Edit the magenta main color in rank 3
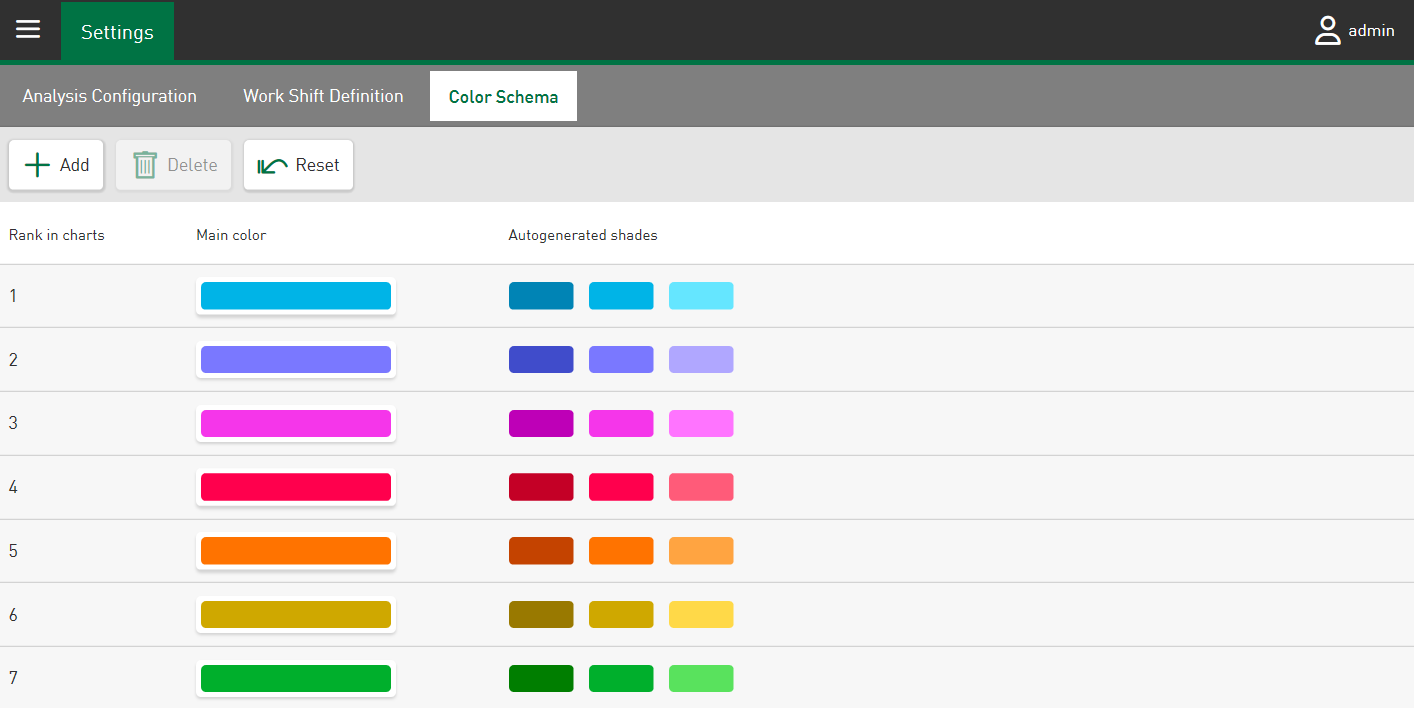Viewport: 1414px width, 708px height. (296, 424)
